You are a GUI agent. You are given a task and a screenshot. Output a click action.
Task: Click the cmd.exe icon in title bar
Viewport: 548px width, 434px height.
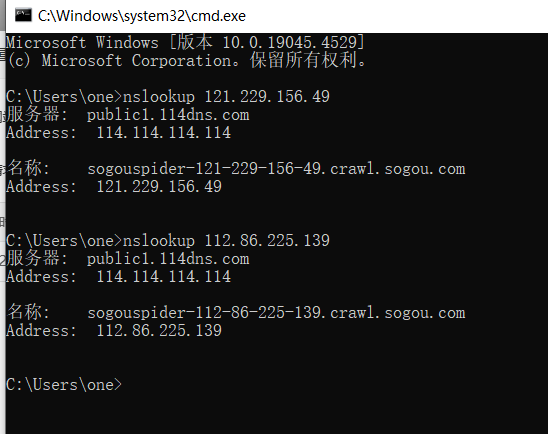coord(23,15)
